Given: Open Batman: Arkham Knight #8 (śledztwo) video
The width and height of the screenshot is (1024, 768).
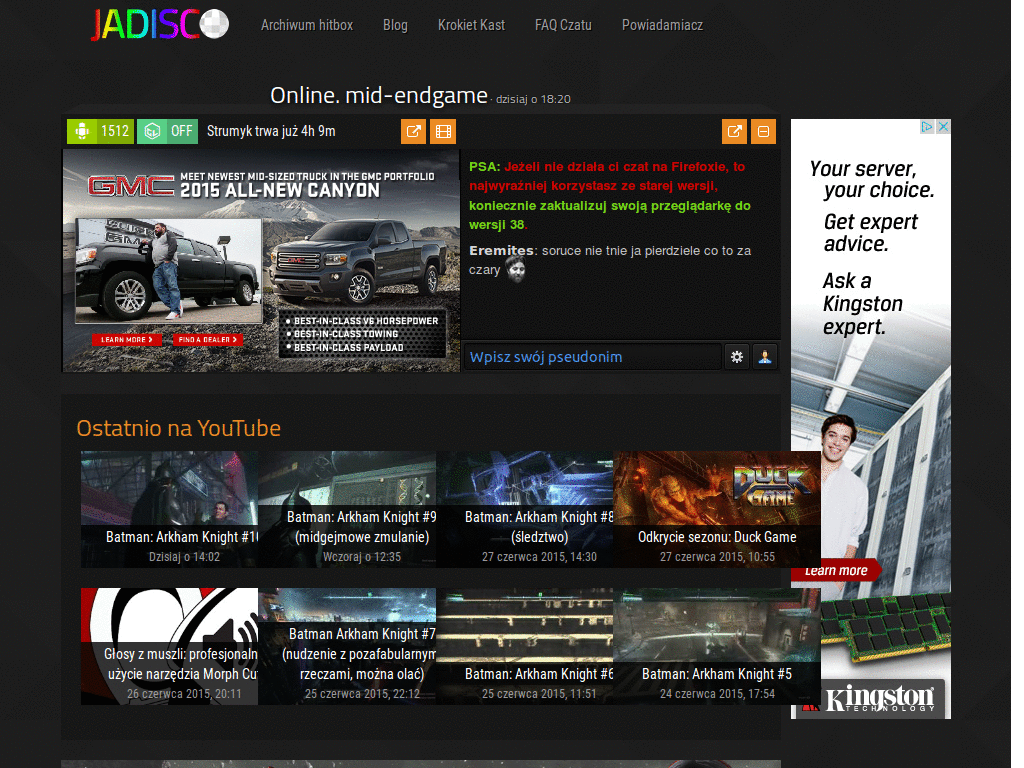Looking at the screenshot, I should click(525, 509).
